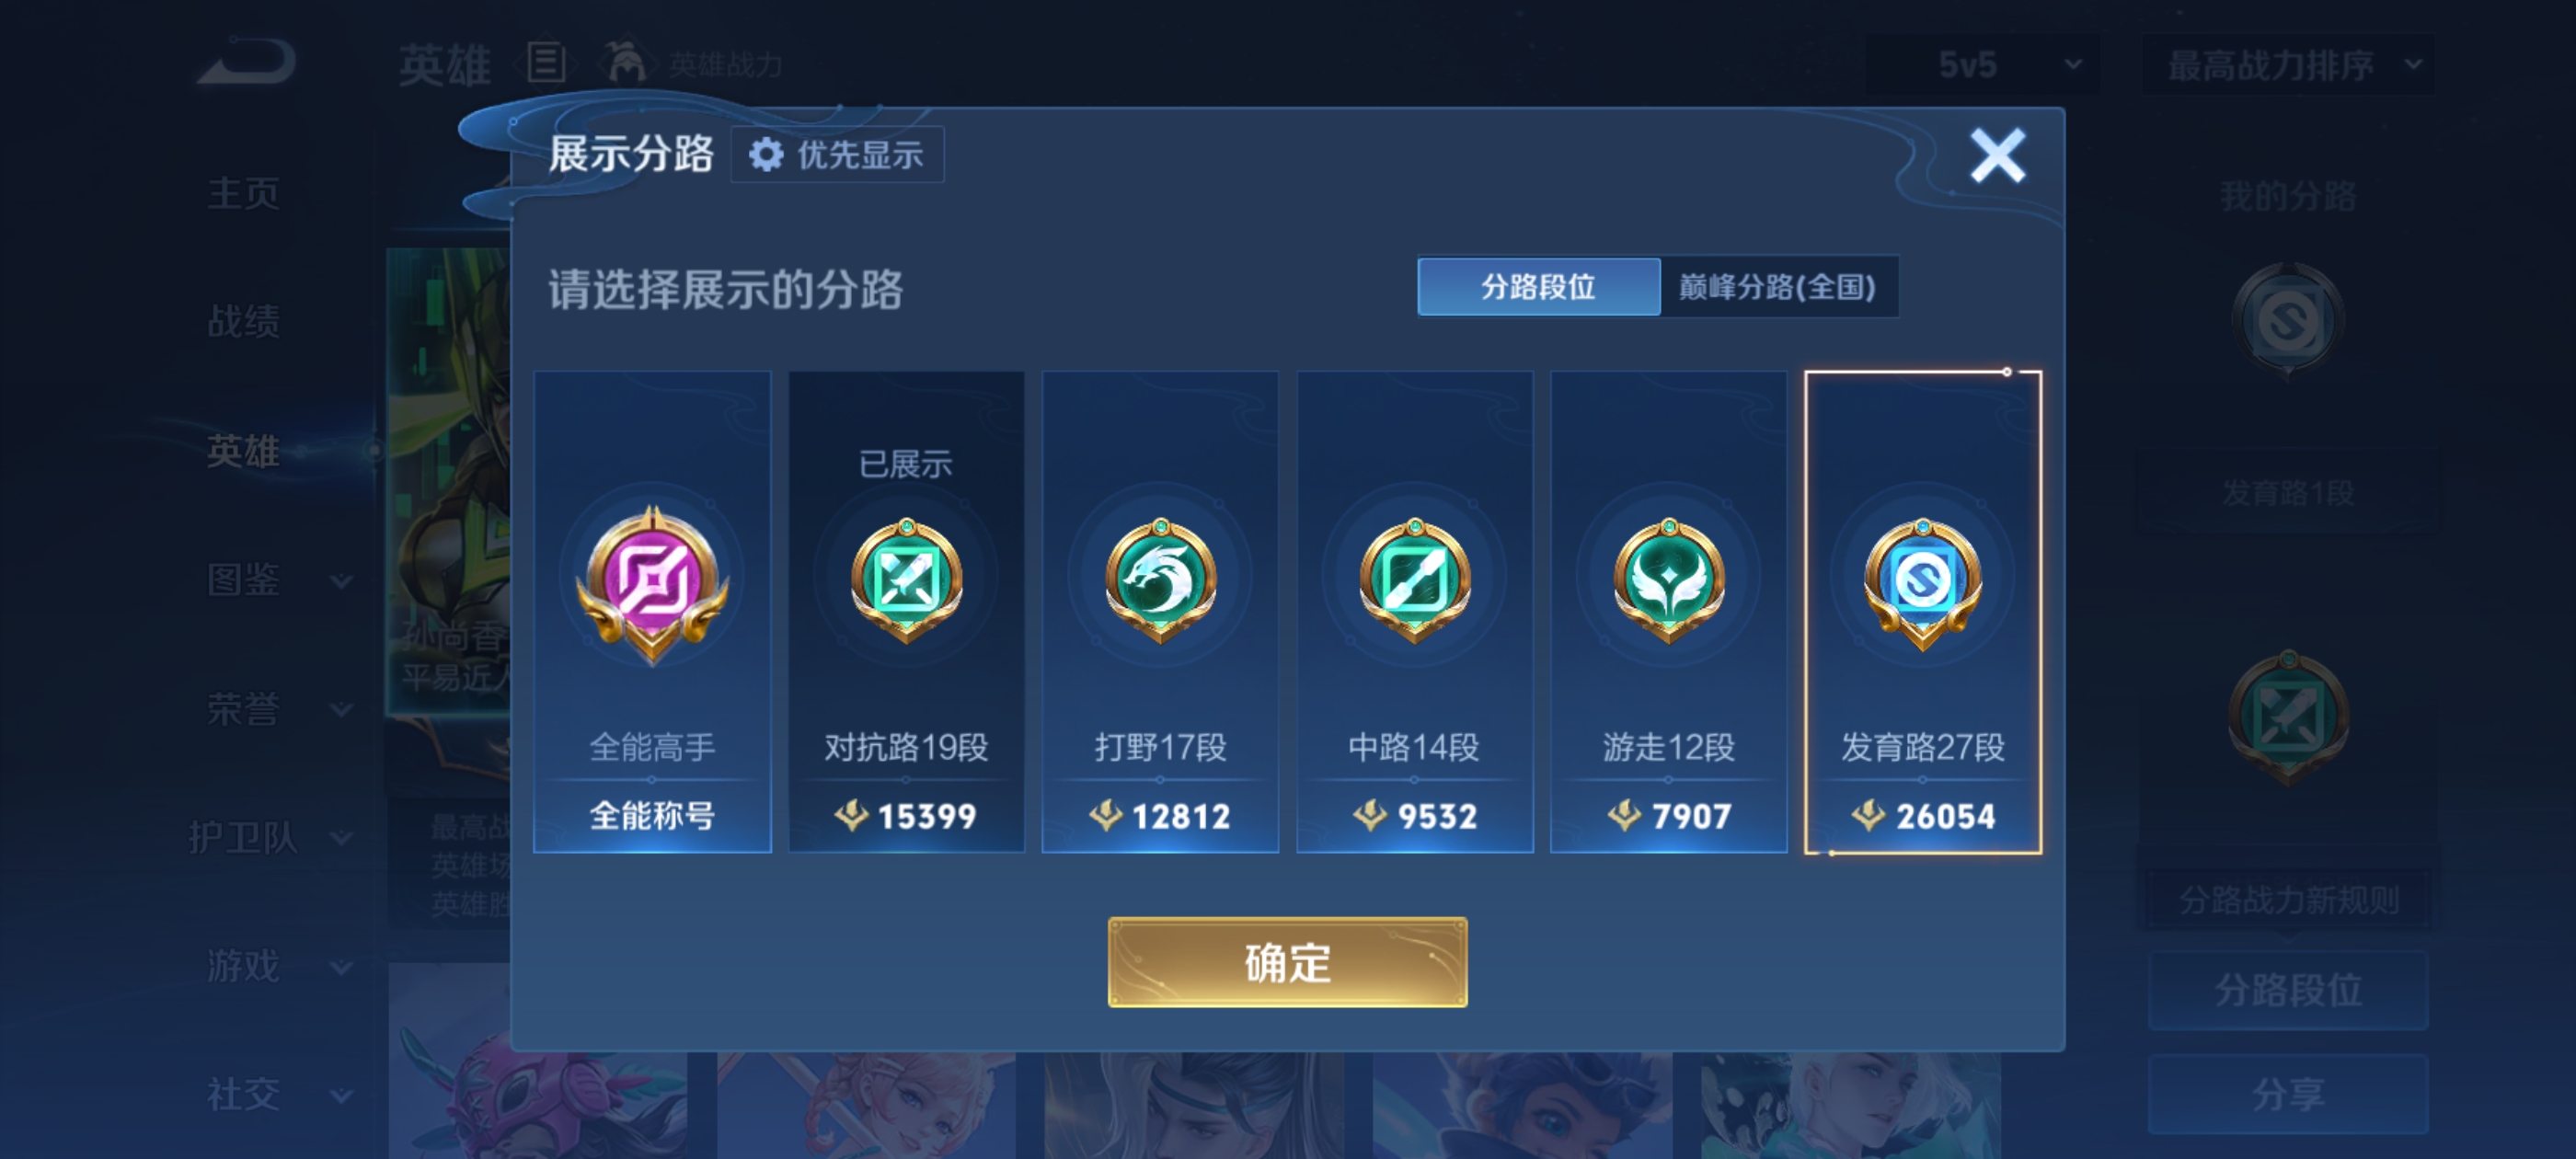Switch to 分路段位 tab

point(1538,287)
